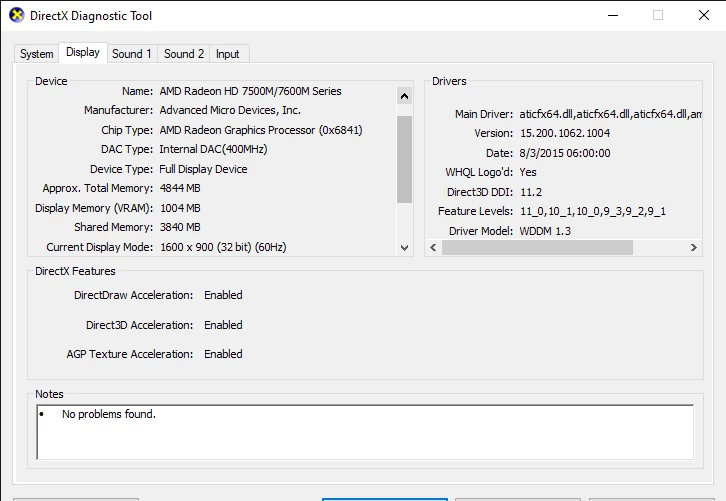Click the 'DirectX Features' group heading
This screenshot has width=726, height=501.
[75, 271]
